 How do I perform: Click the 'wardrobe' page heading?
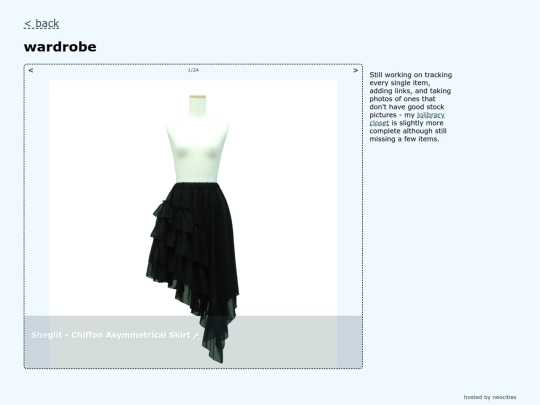[x=60, y=47]
